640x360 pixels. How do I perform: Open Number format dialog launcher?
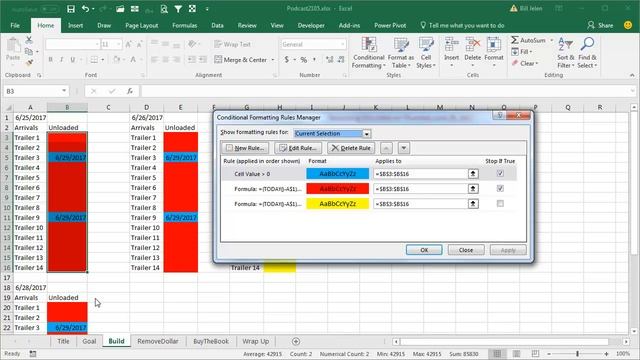tap(345, 75)
